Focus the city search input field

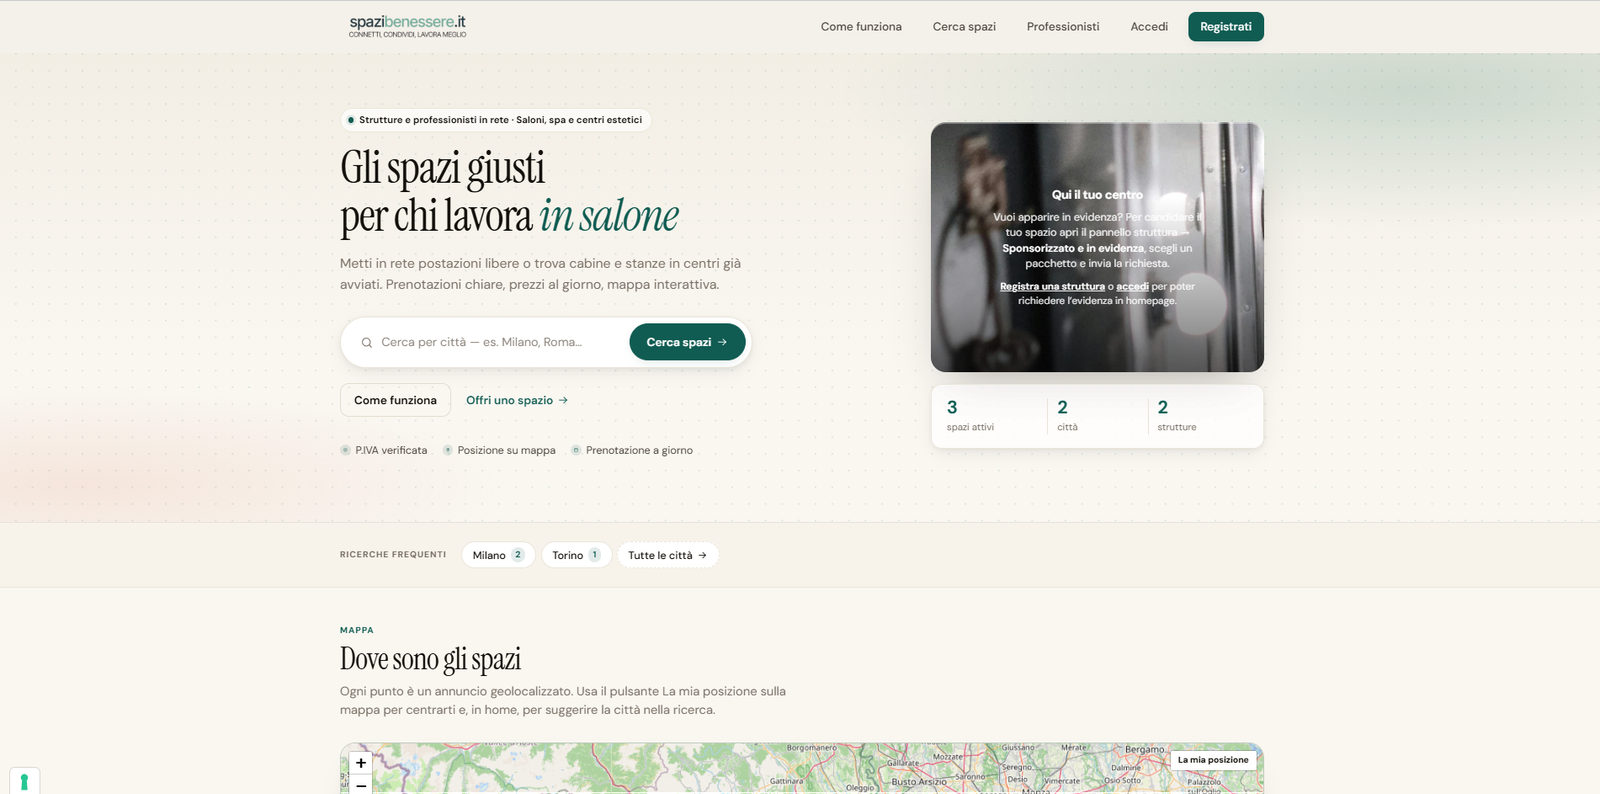(500, 342)
